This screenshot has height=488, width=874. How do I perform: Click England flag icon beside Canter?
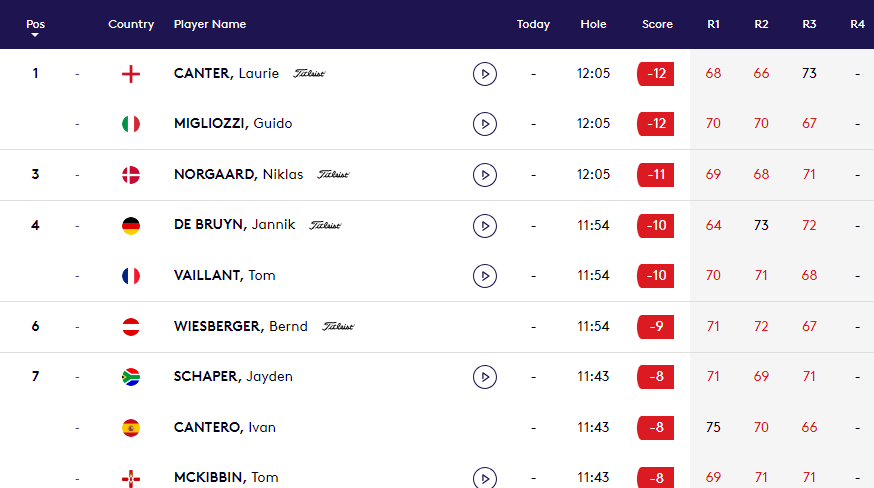pos(131,73)
